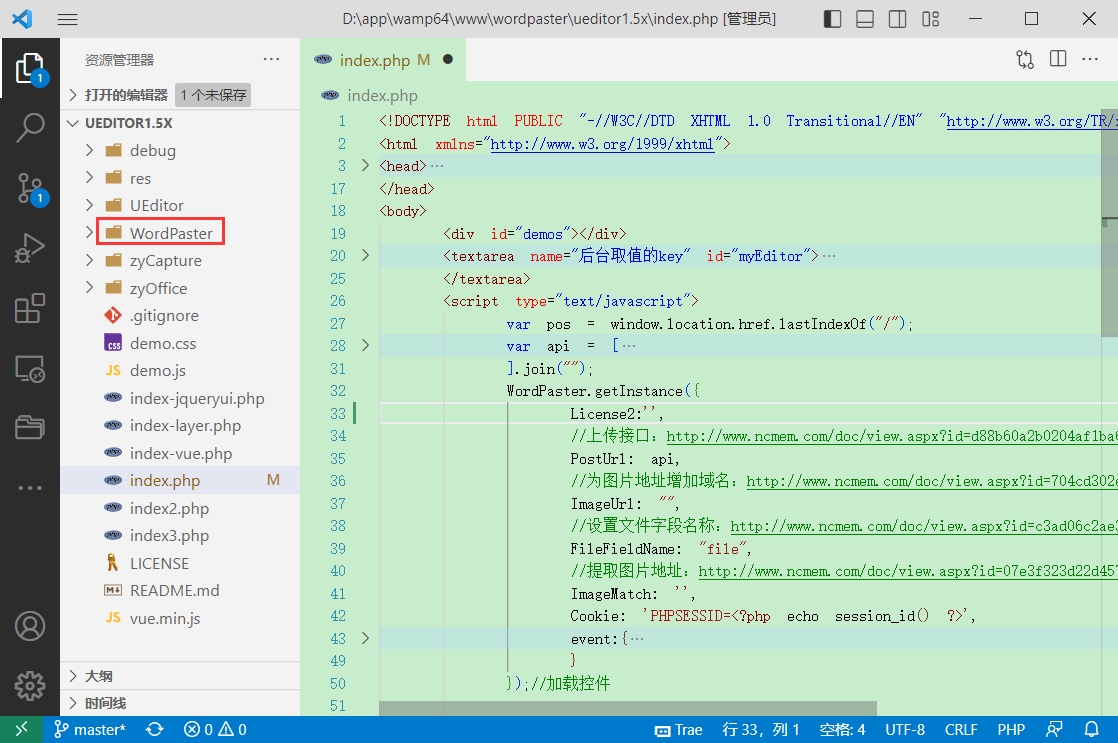This screenshot has width=1118, height=743.
Task: Switch to the index.php editor tab
Action: [374, 60]
